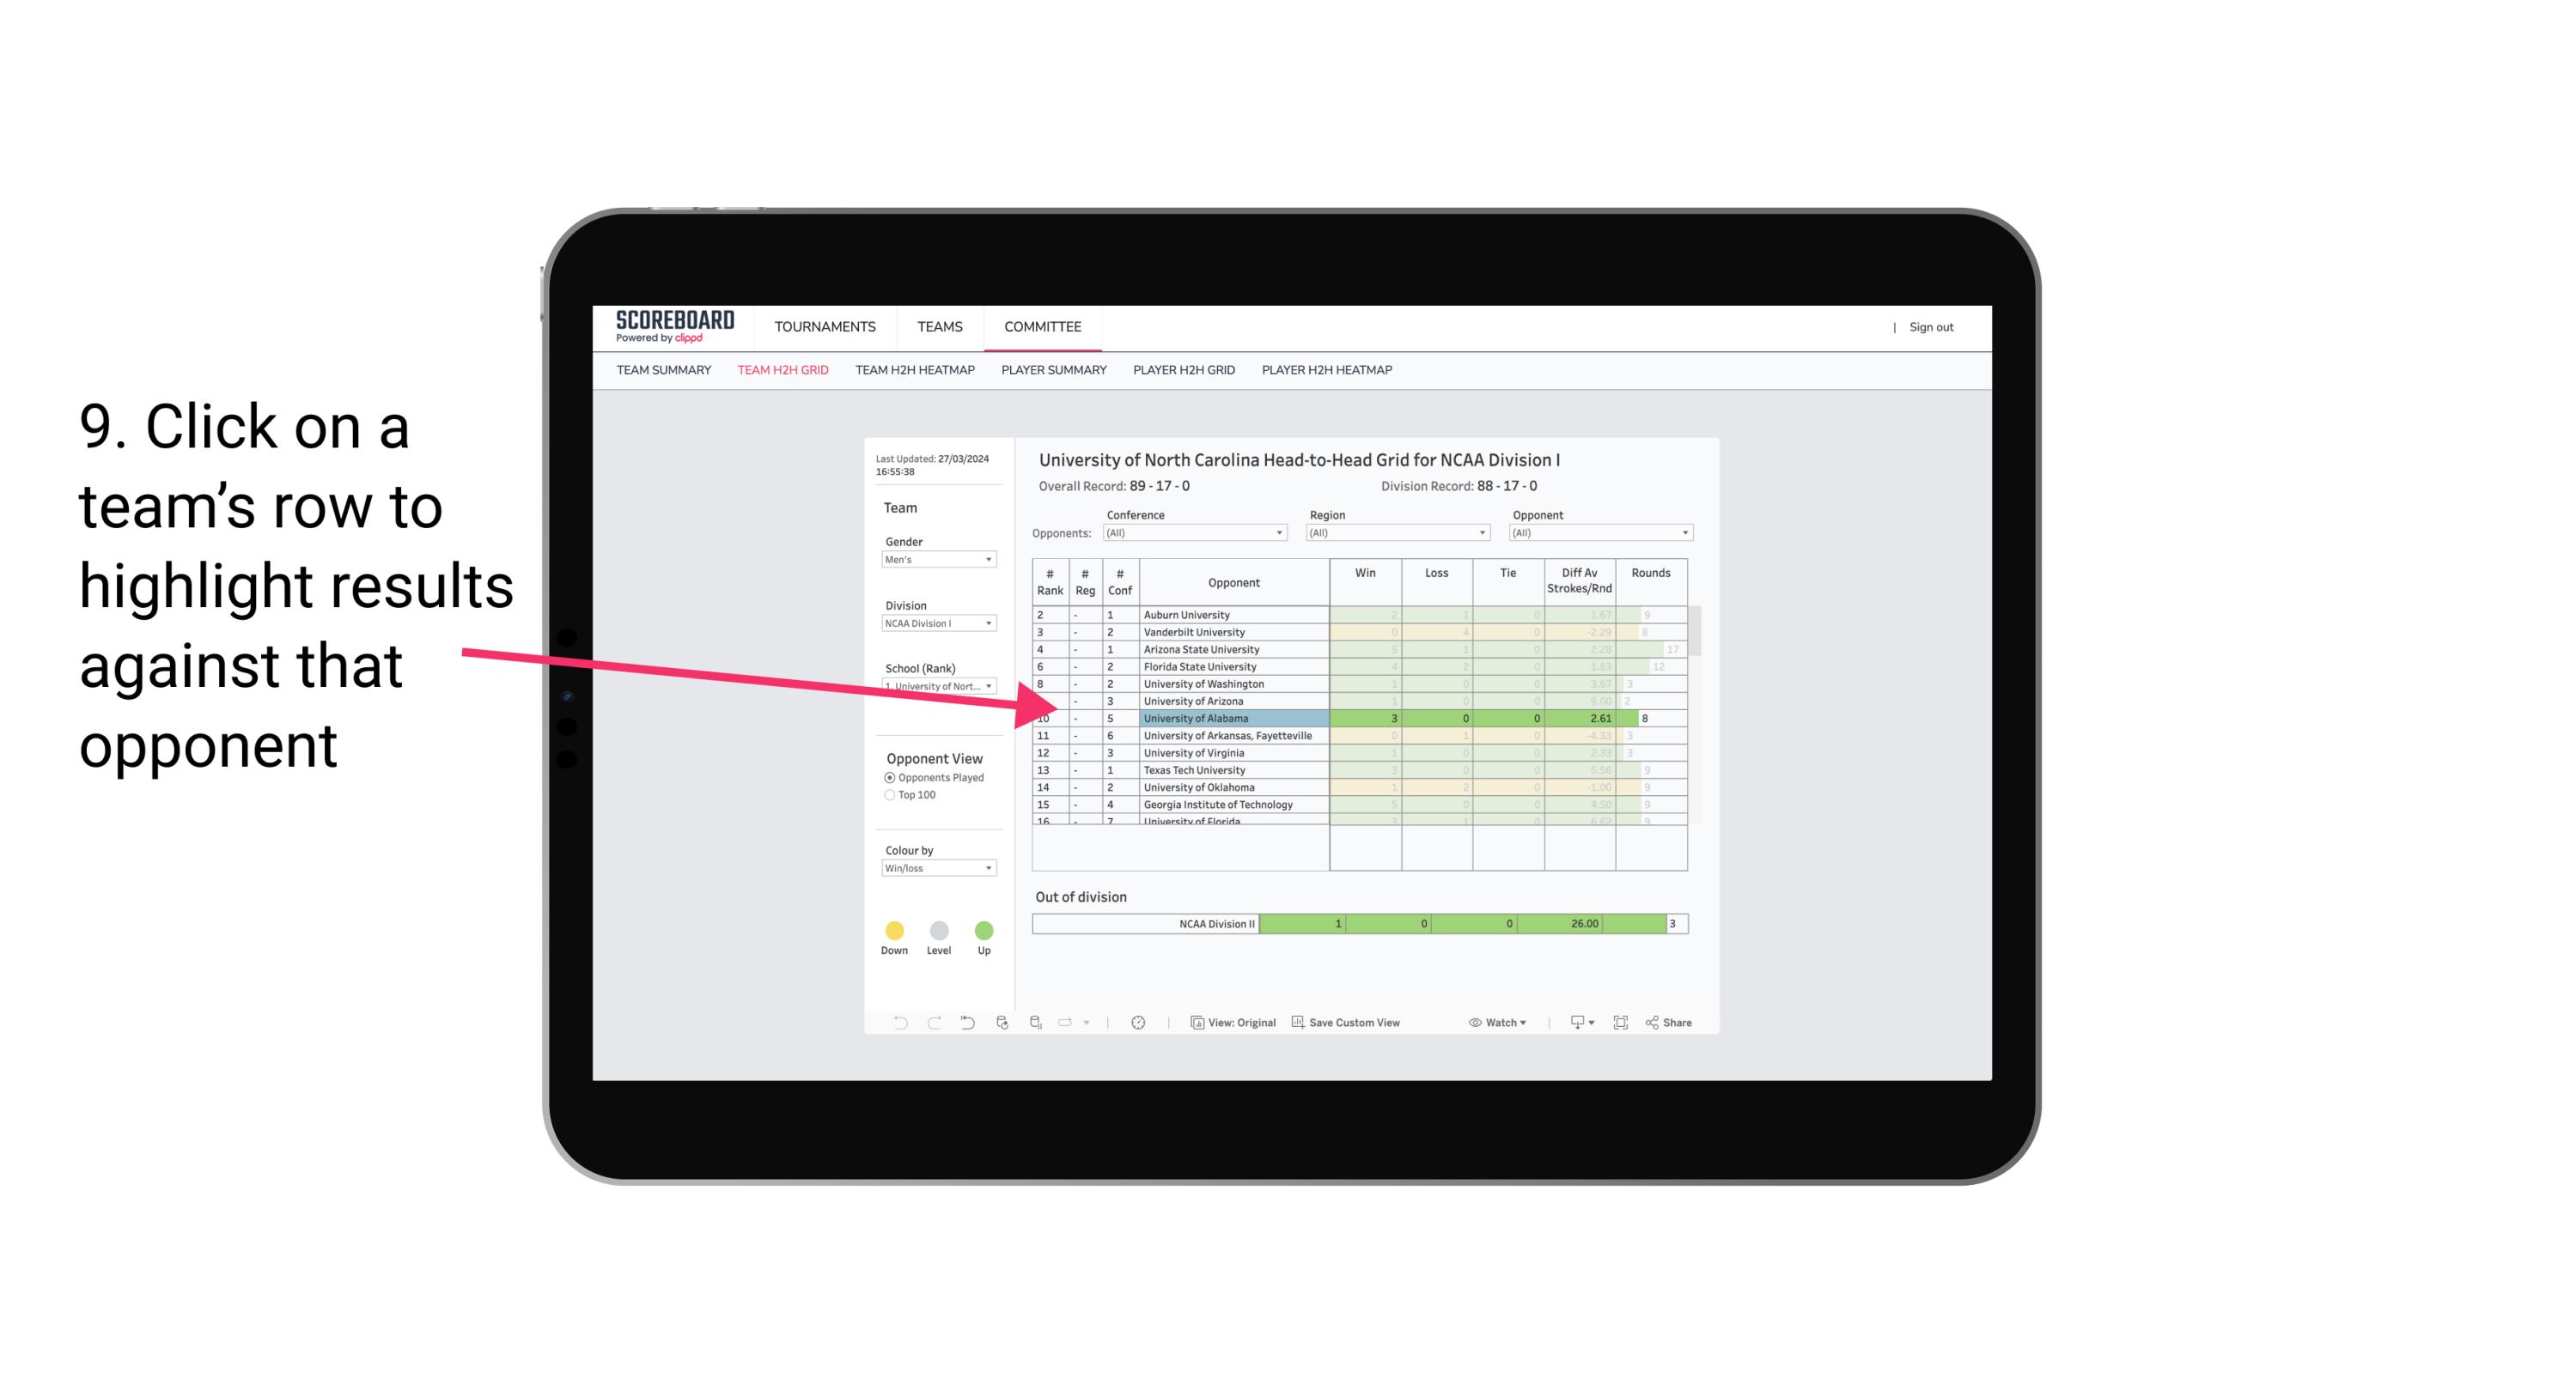Click Save Custom View button
Image resolution: width=2576 pixels, height=1385 pixels.
point(1349,1024)
